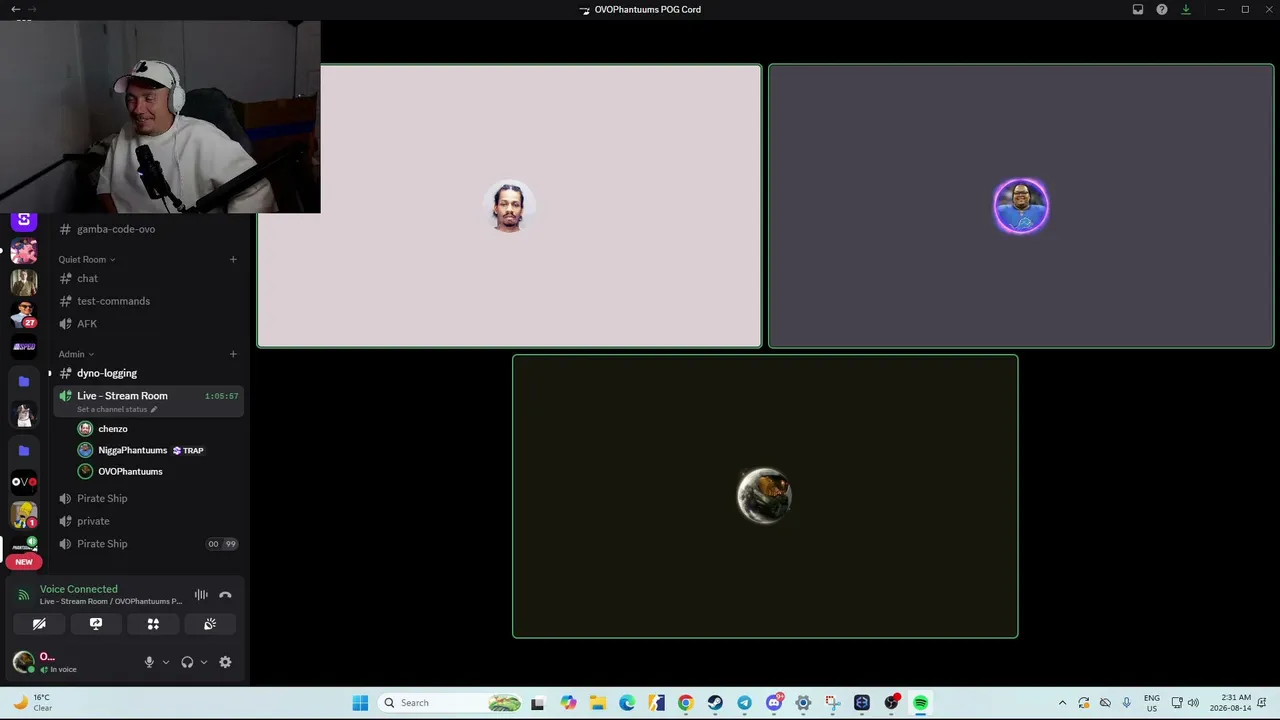This screenshot has height=720, width=1280.
Task: Join the AFK voice channel
Action: [148, 324]
